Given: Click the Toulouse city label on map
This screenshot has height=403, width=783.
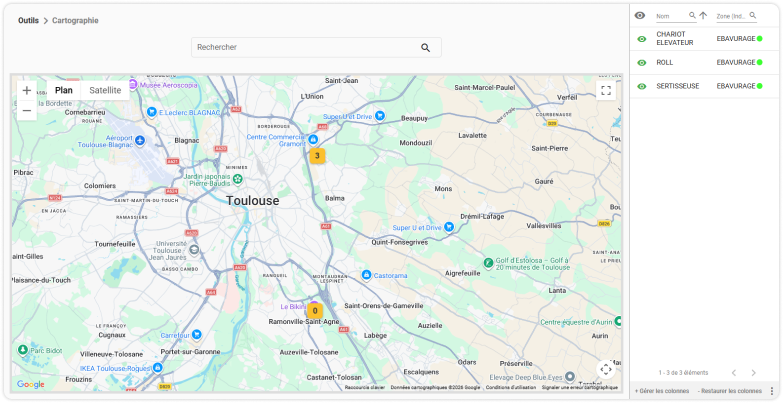Looking at the screenshot, I should tap(253, 201).
